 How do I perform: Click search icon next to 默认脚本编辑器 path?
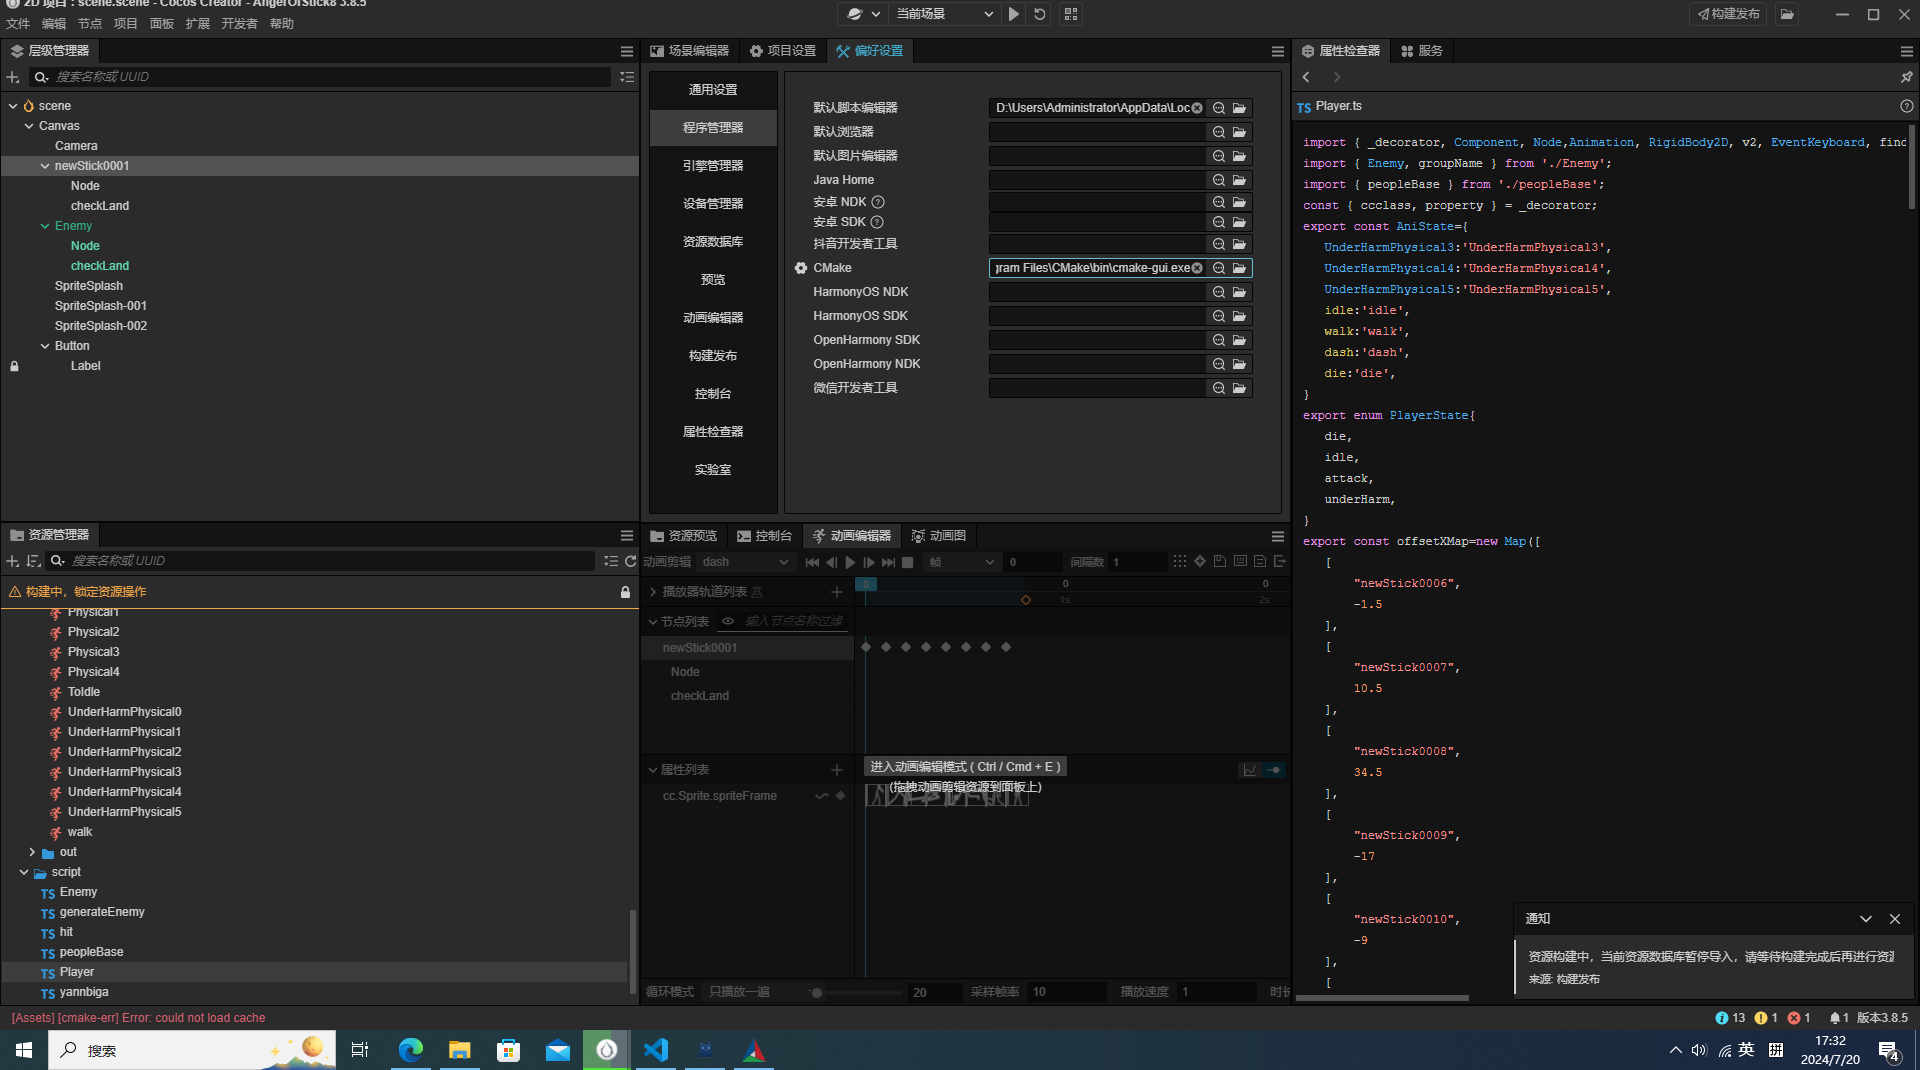[1219, 108]
